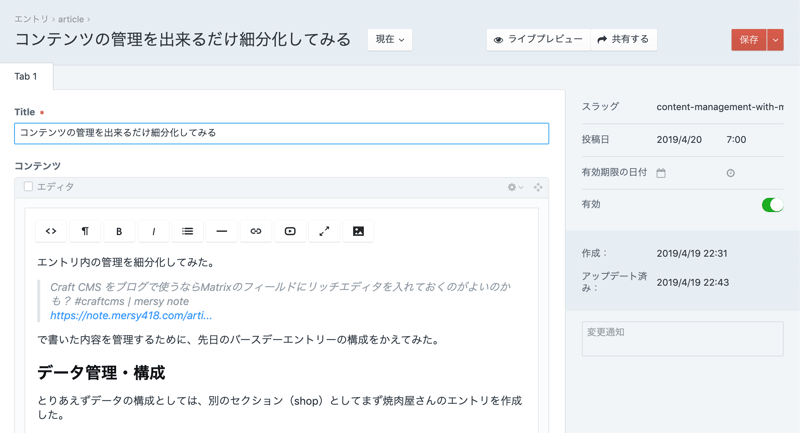This screenshot has height=433, width=800.
Task: Insert a horizontal rule line
Action: [x=222, y=231]
